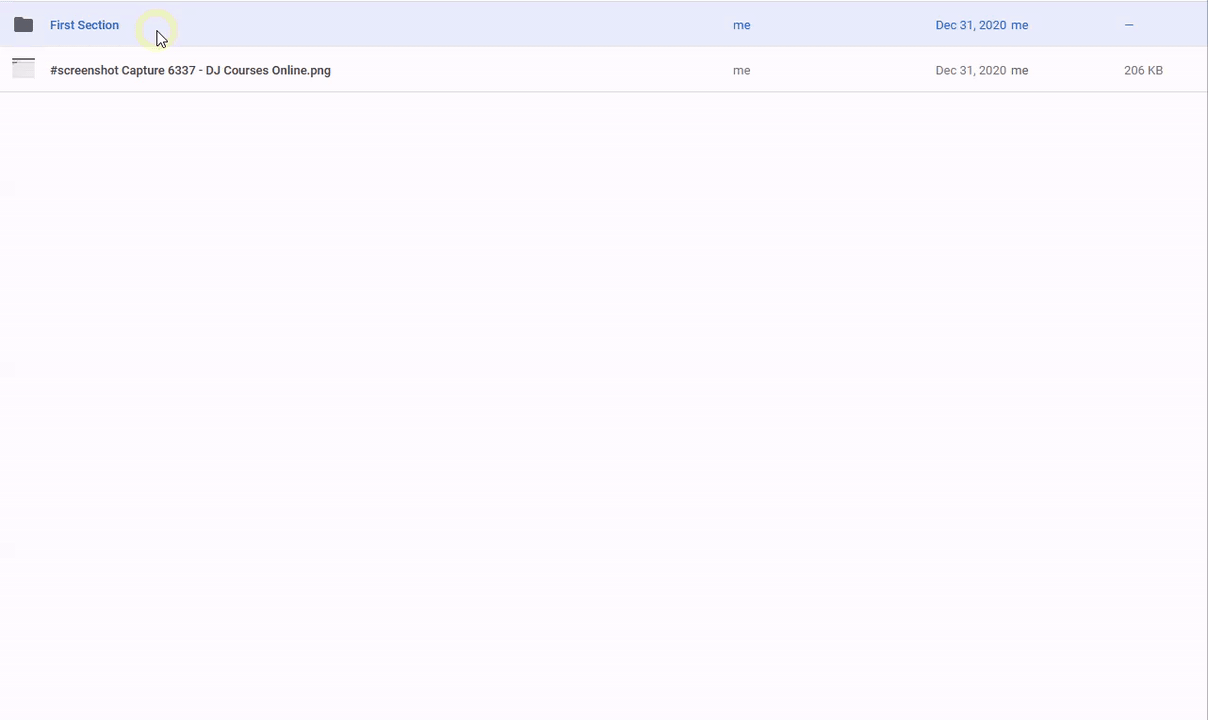Click empty area below the file list
Image resolution: width=1208 pixels, height=720 pixels.
tap(600, 400)
